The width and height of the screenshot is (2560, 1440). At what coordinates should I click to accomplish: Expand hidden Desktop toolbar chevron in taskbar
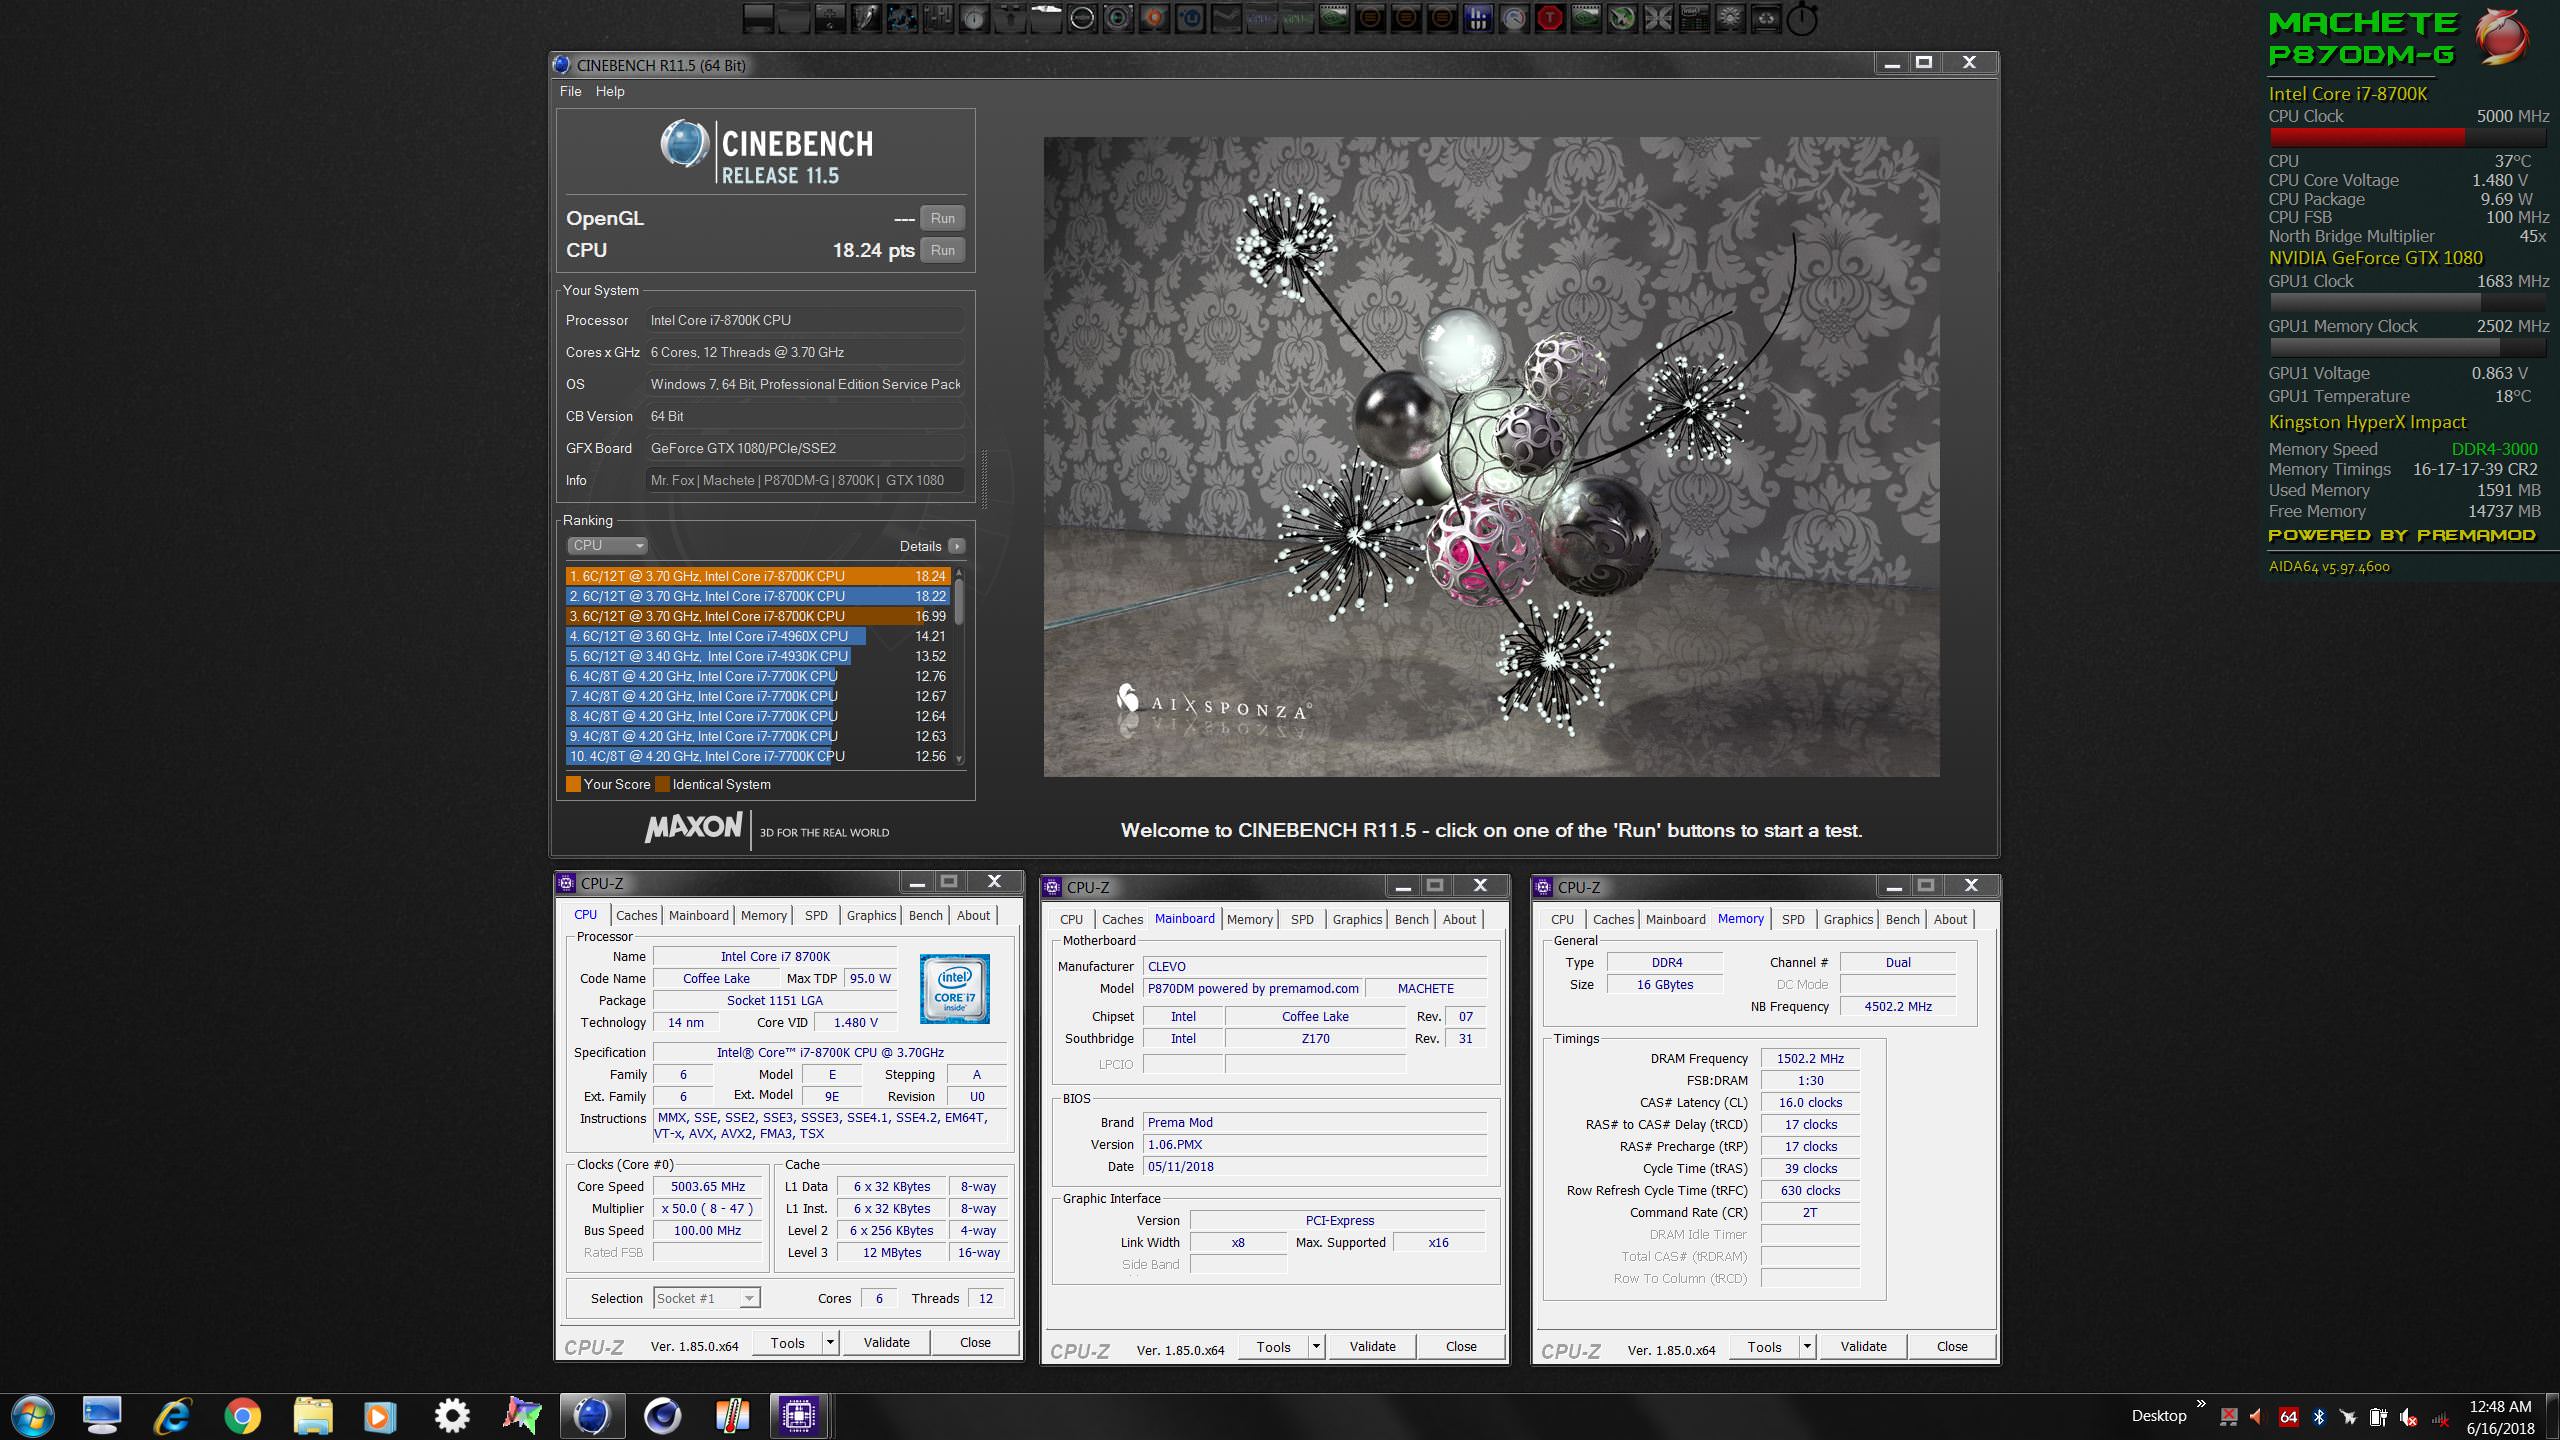2201,1404
